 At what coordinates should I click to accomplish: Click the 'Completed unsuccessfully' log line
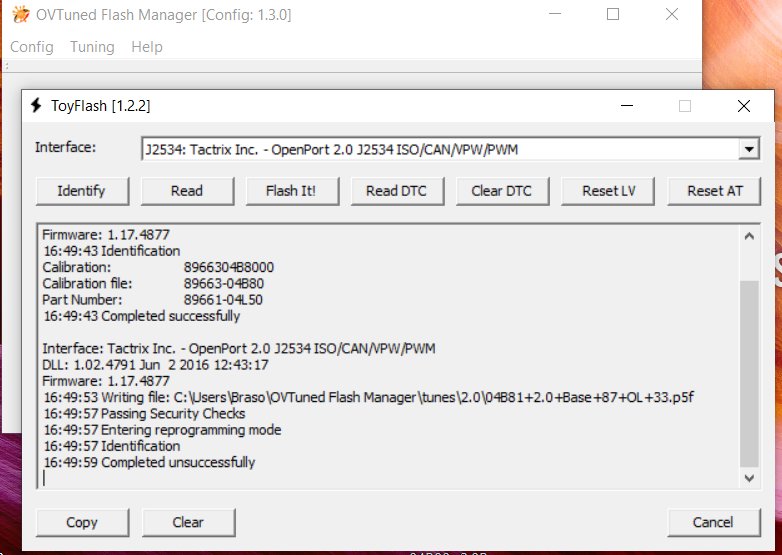pos(150,462)
